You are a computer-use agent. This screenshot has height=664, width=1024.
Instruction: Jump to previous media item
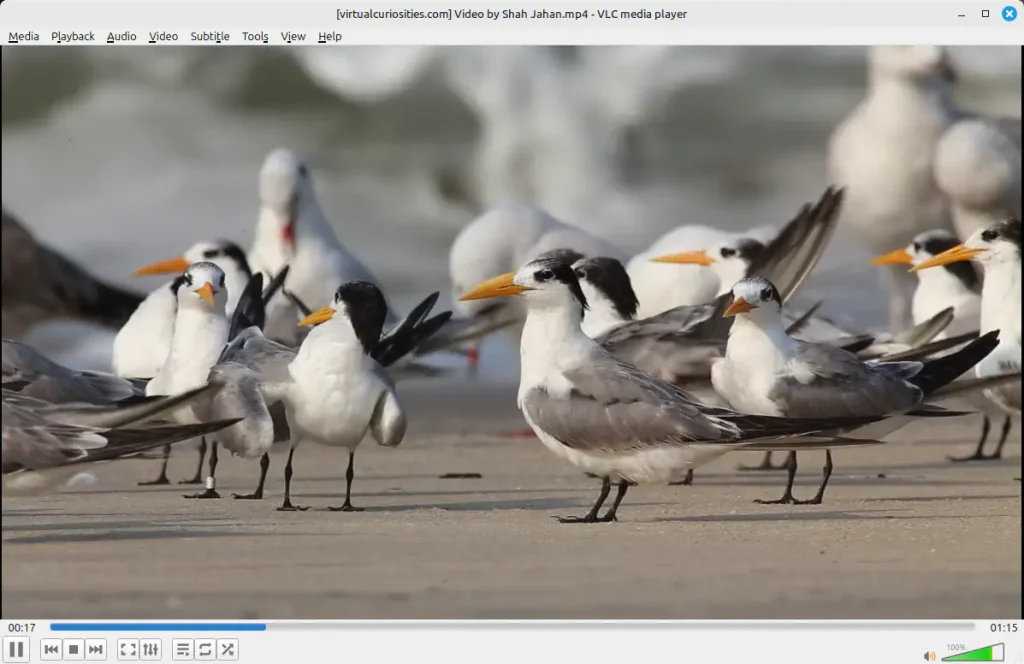coord(52,650)
